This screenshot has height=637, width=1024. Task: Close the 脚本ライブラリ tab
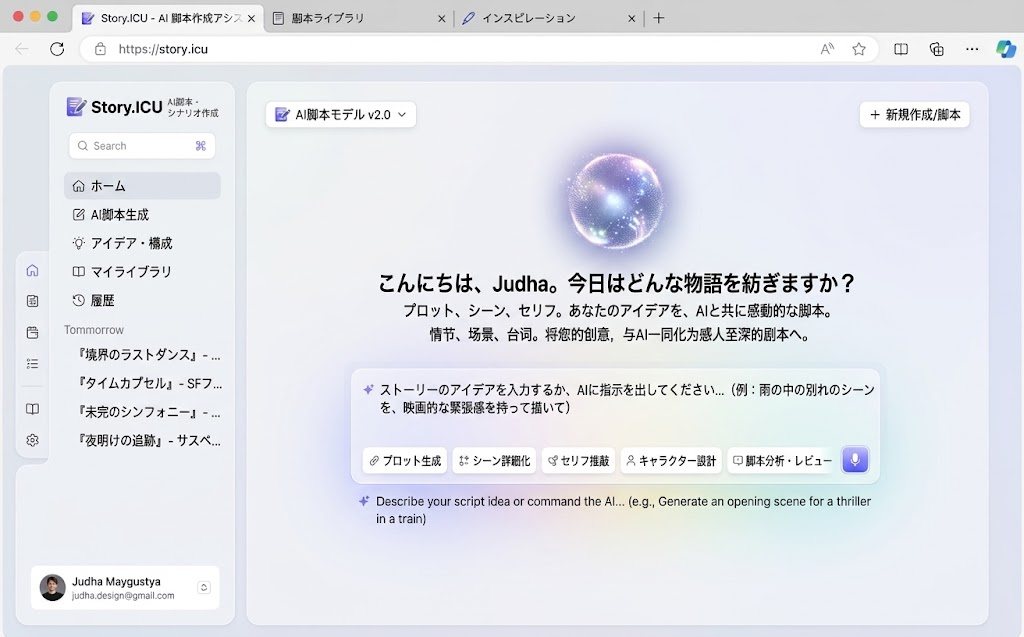tap(441, 19)
